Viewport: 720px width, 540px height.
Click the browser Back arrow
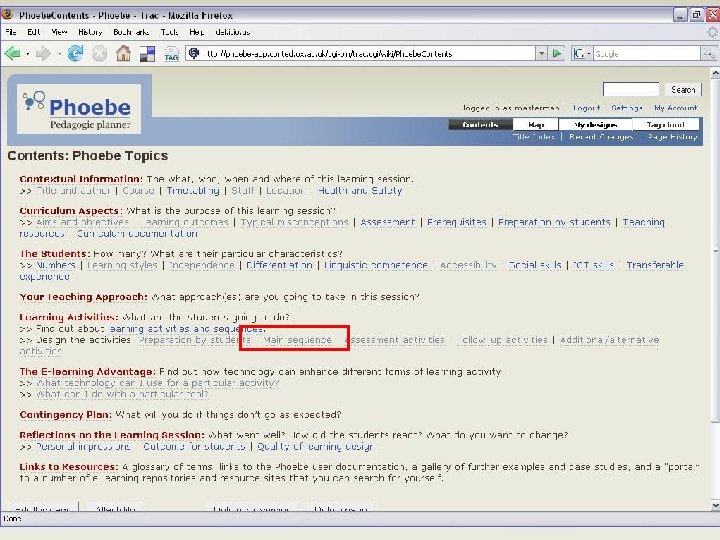coord(12,54)
